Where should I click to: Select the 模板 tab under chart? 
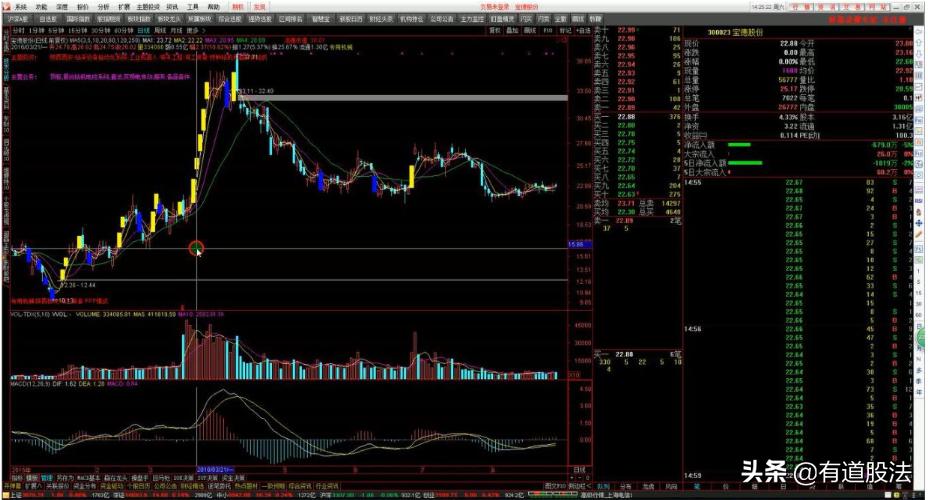click(x=31, y=478)
